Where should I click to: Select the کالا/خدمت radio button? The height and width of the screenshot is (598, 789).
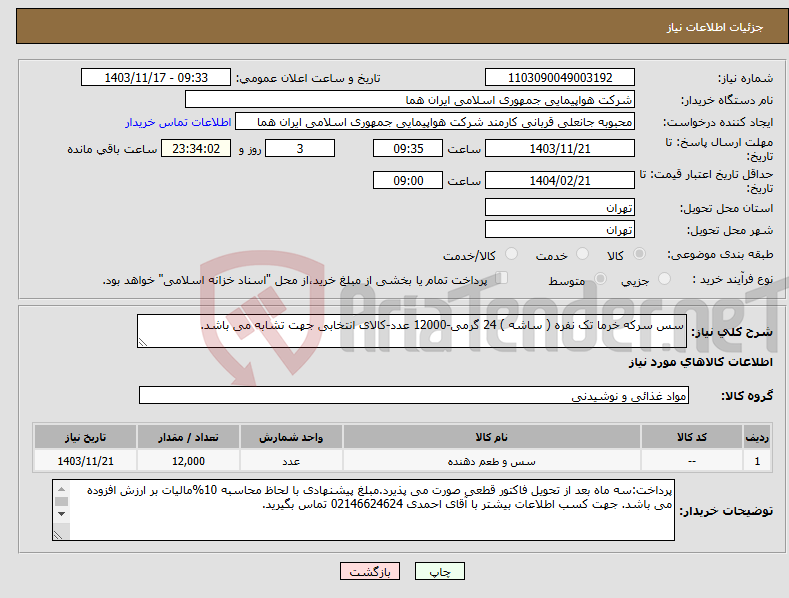pos(511,254)
